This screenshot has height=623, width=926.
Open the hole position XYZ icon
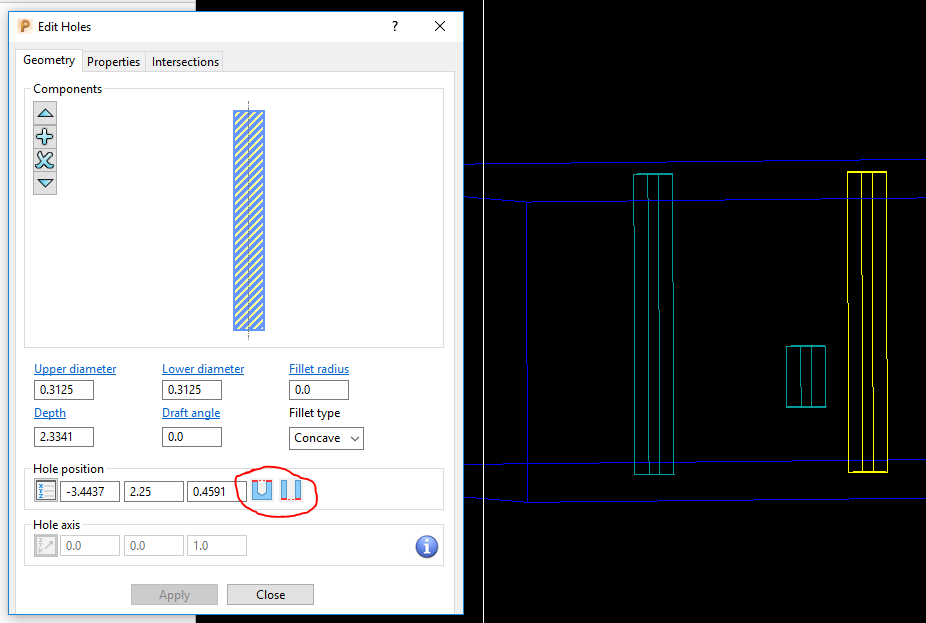45,491
